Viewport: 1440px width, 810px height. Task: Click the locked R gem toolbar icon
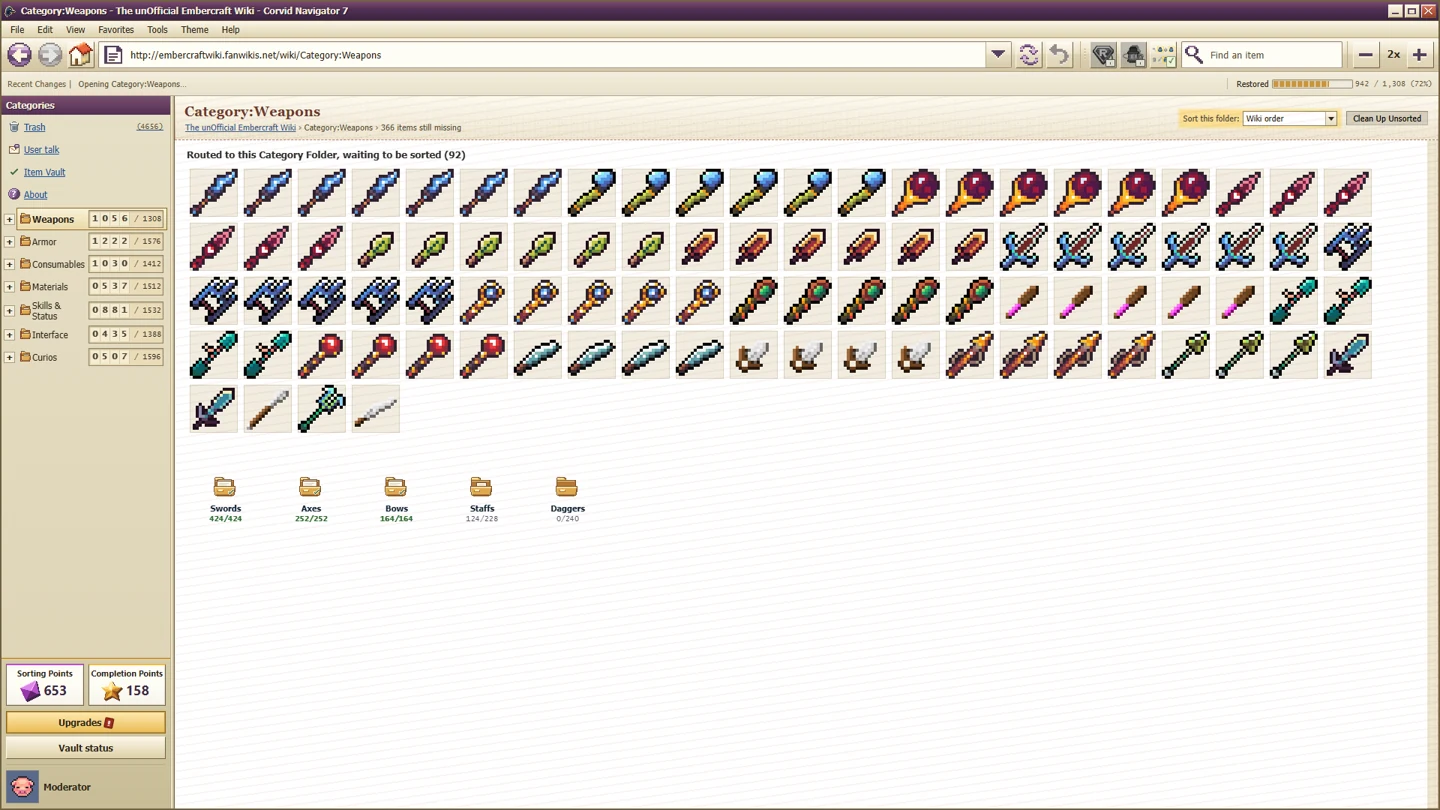[x=1103, y=55]
